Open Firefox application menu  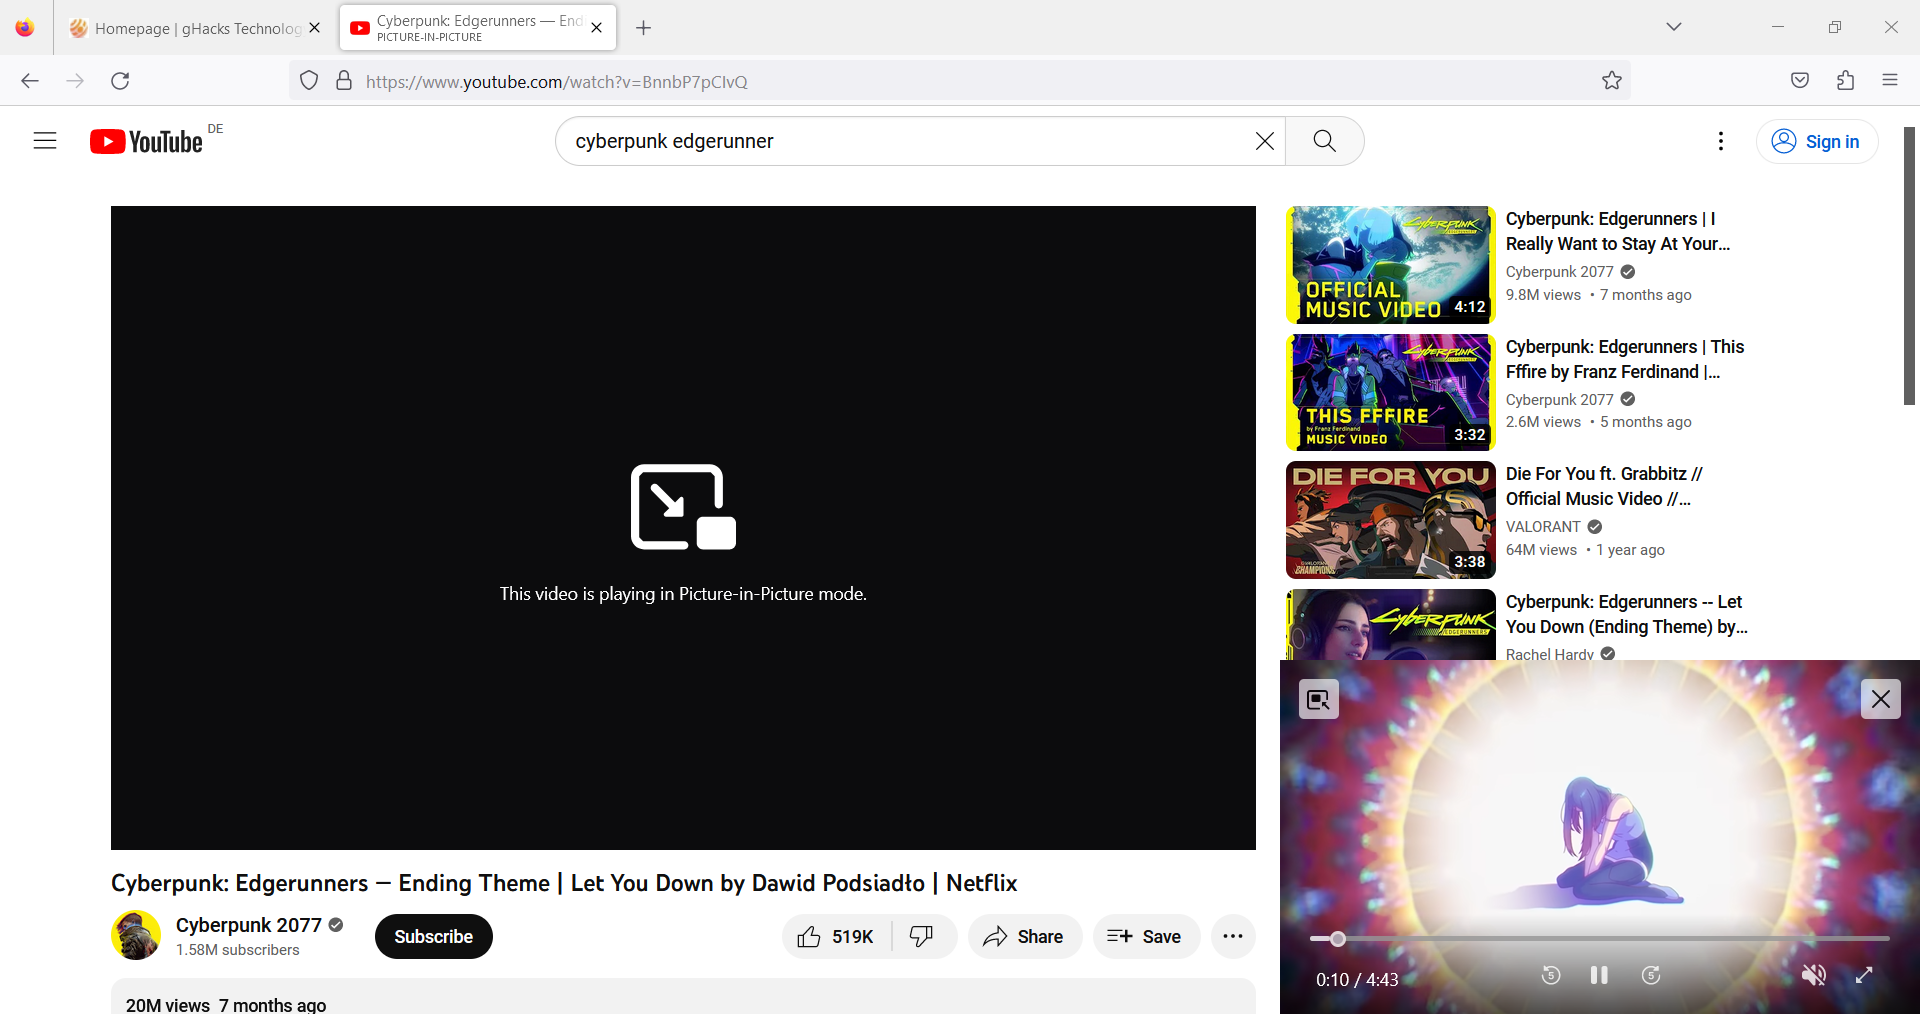click(1890, 81)
